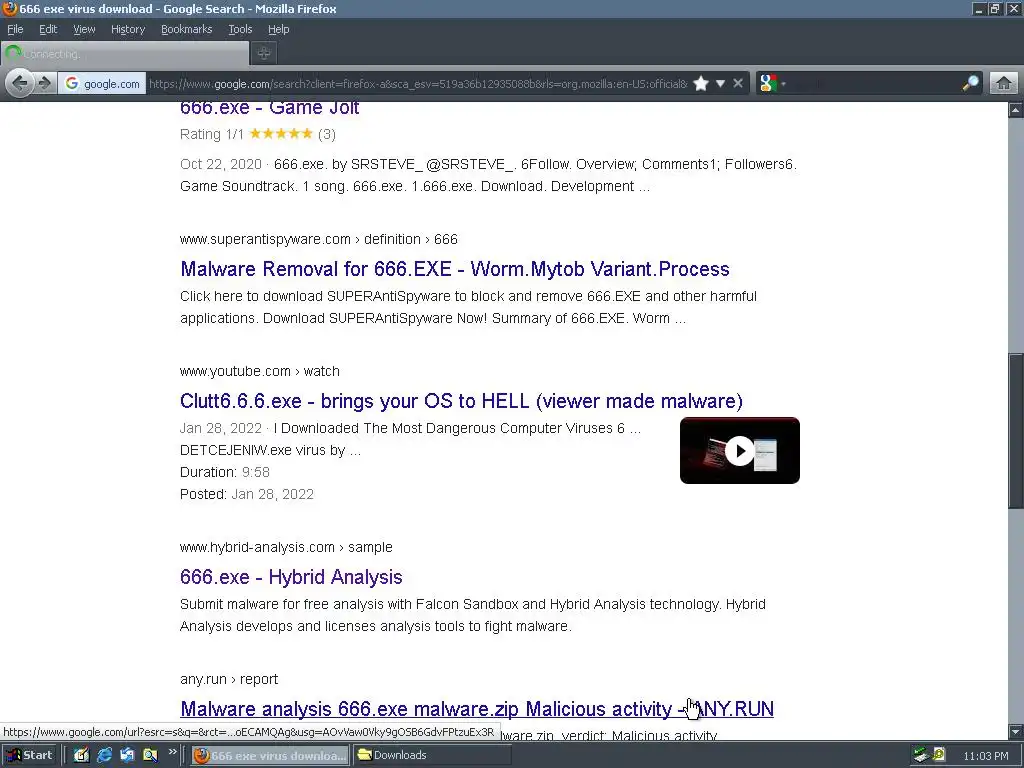Open the URL history dropdown arrow
The image size is (1024, 768).
click(x=720, y=84)
